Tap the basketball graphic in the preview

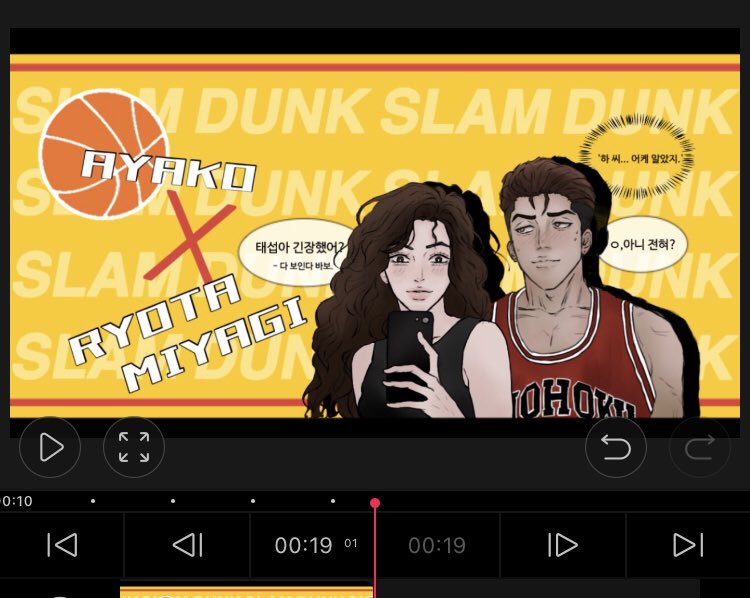coord(104,153)
